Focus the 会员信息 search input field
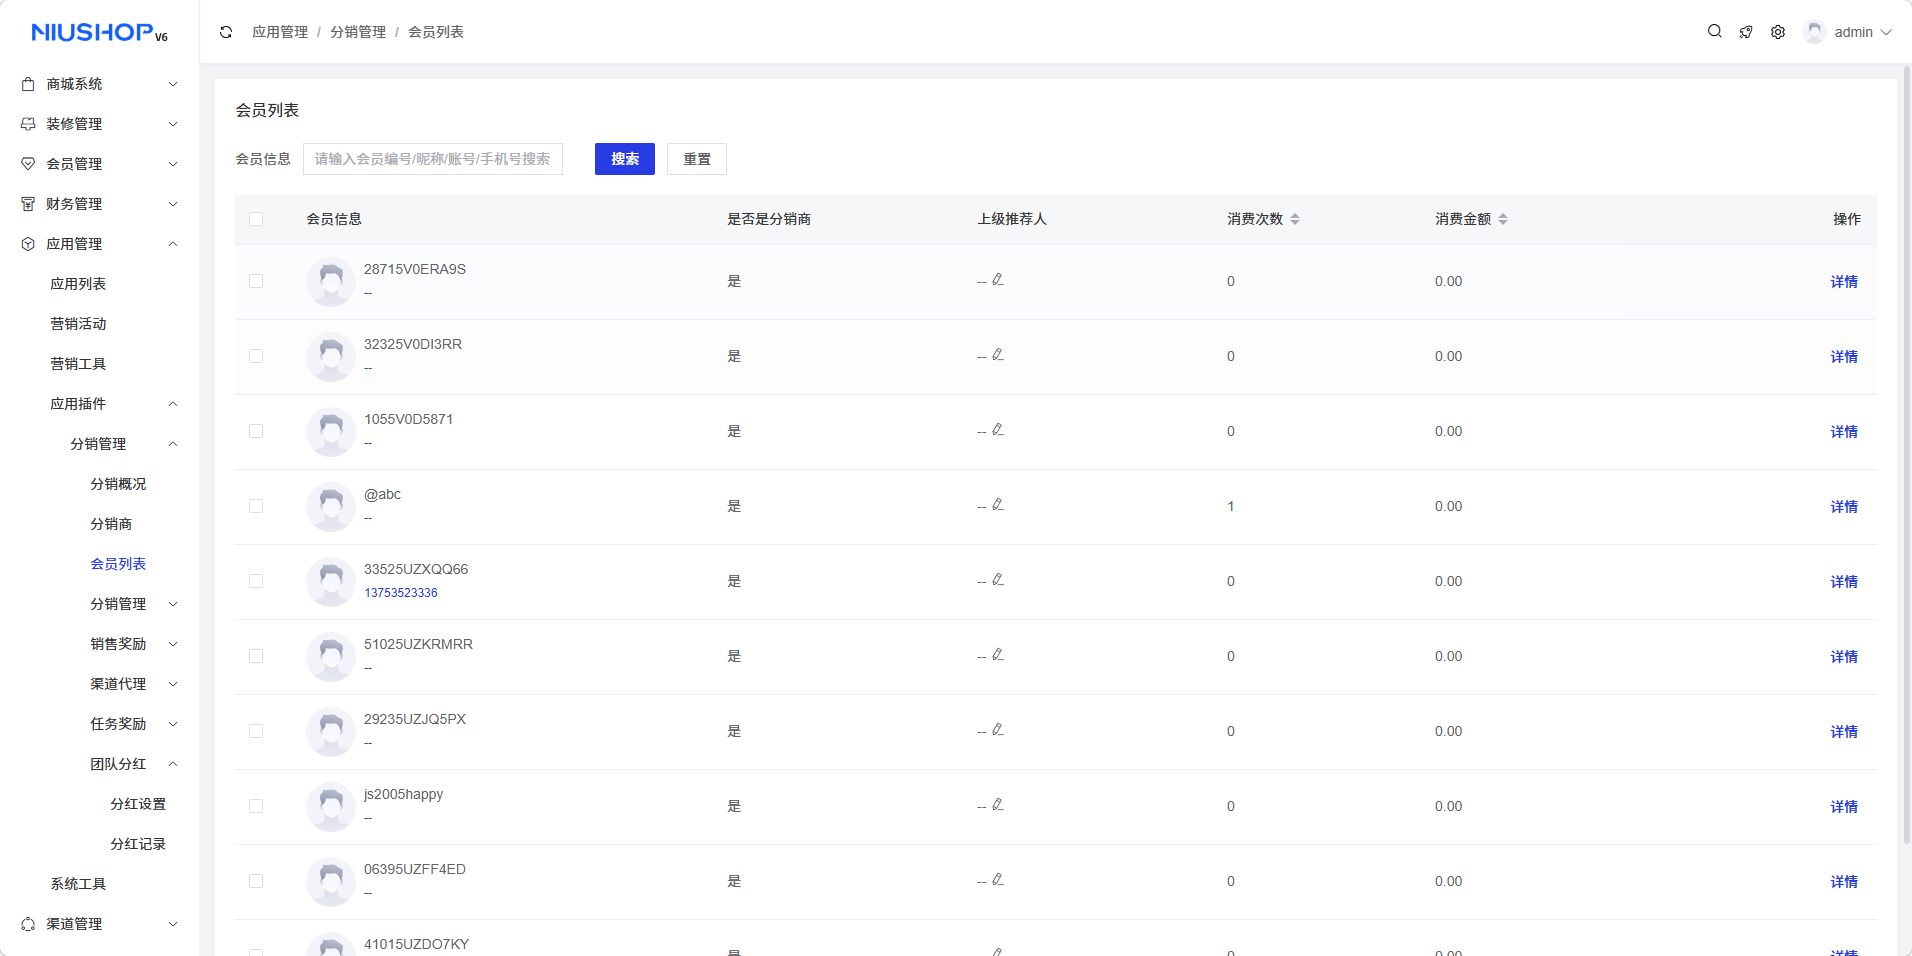Image resolution: width=1912 pixels, height=956 pixels. [433, 159]
